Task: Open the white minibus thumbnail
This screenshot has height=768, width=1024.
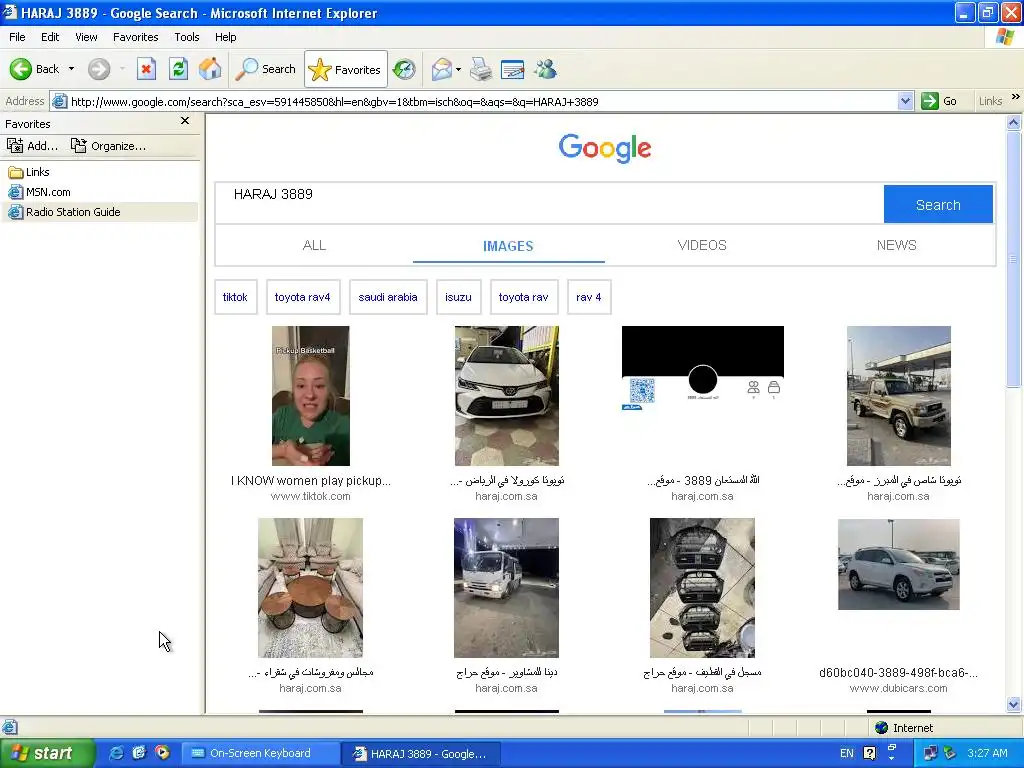Action: click(x=506, y=588)
